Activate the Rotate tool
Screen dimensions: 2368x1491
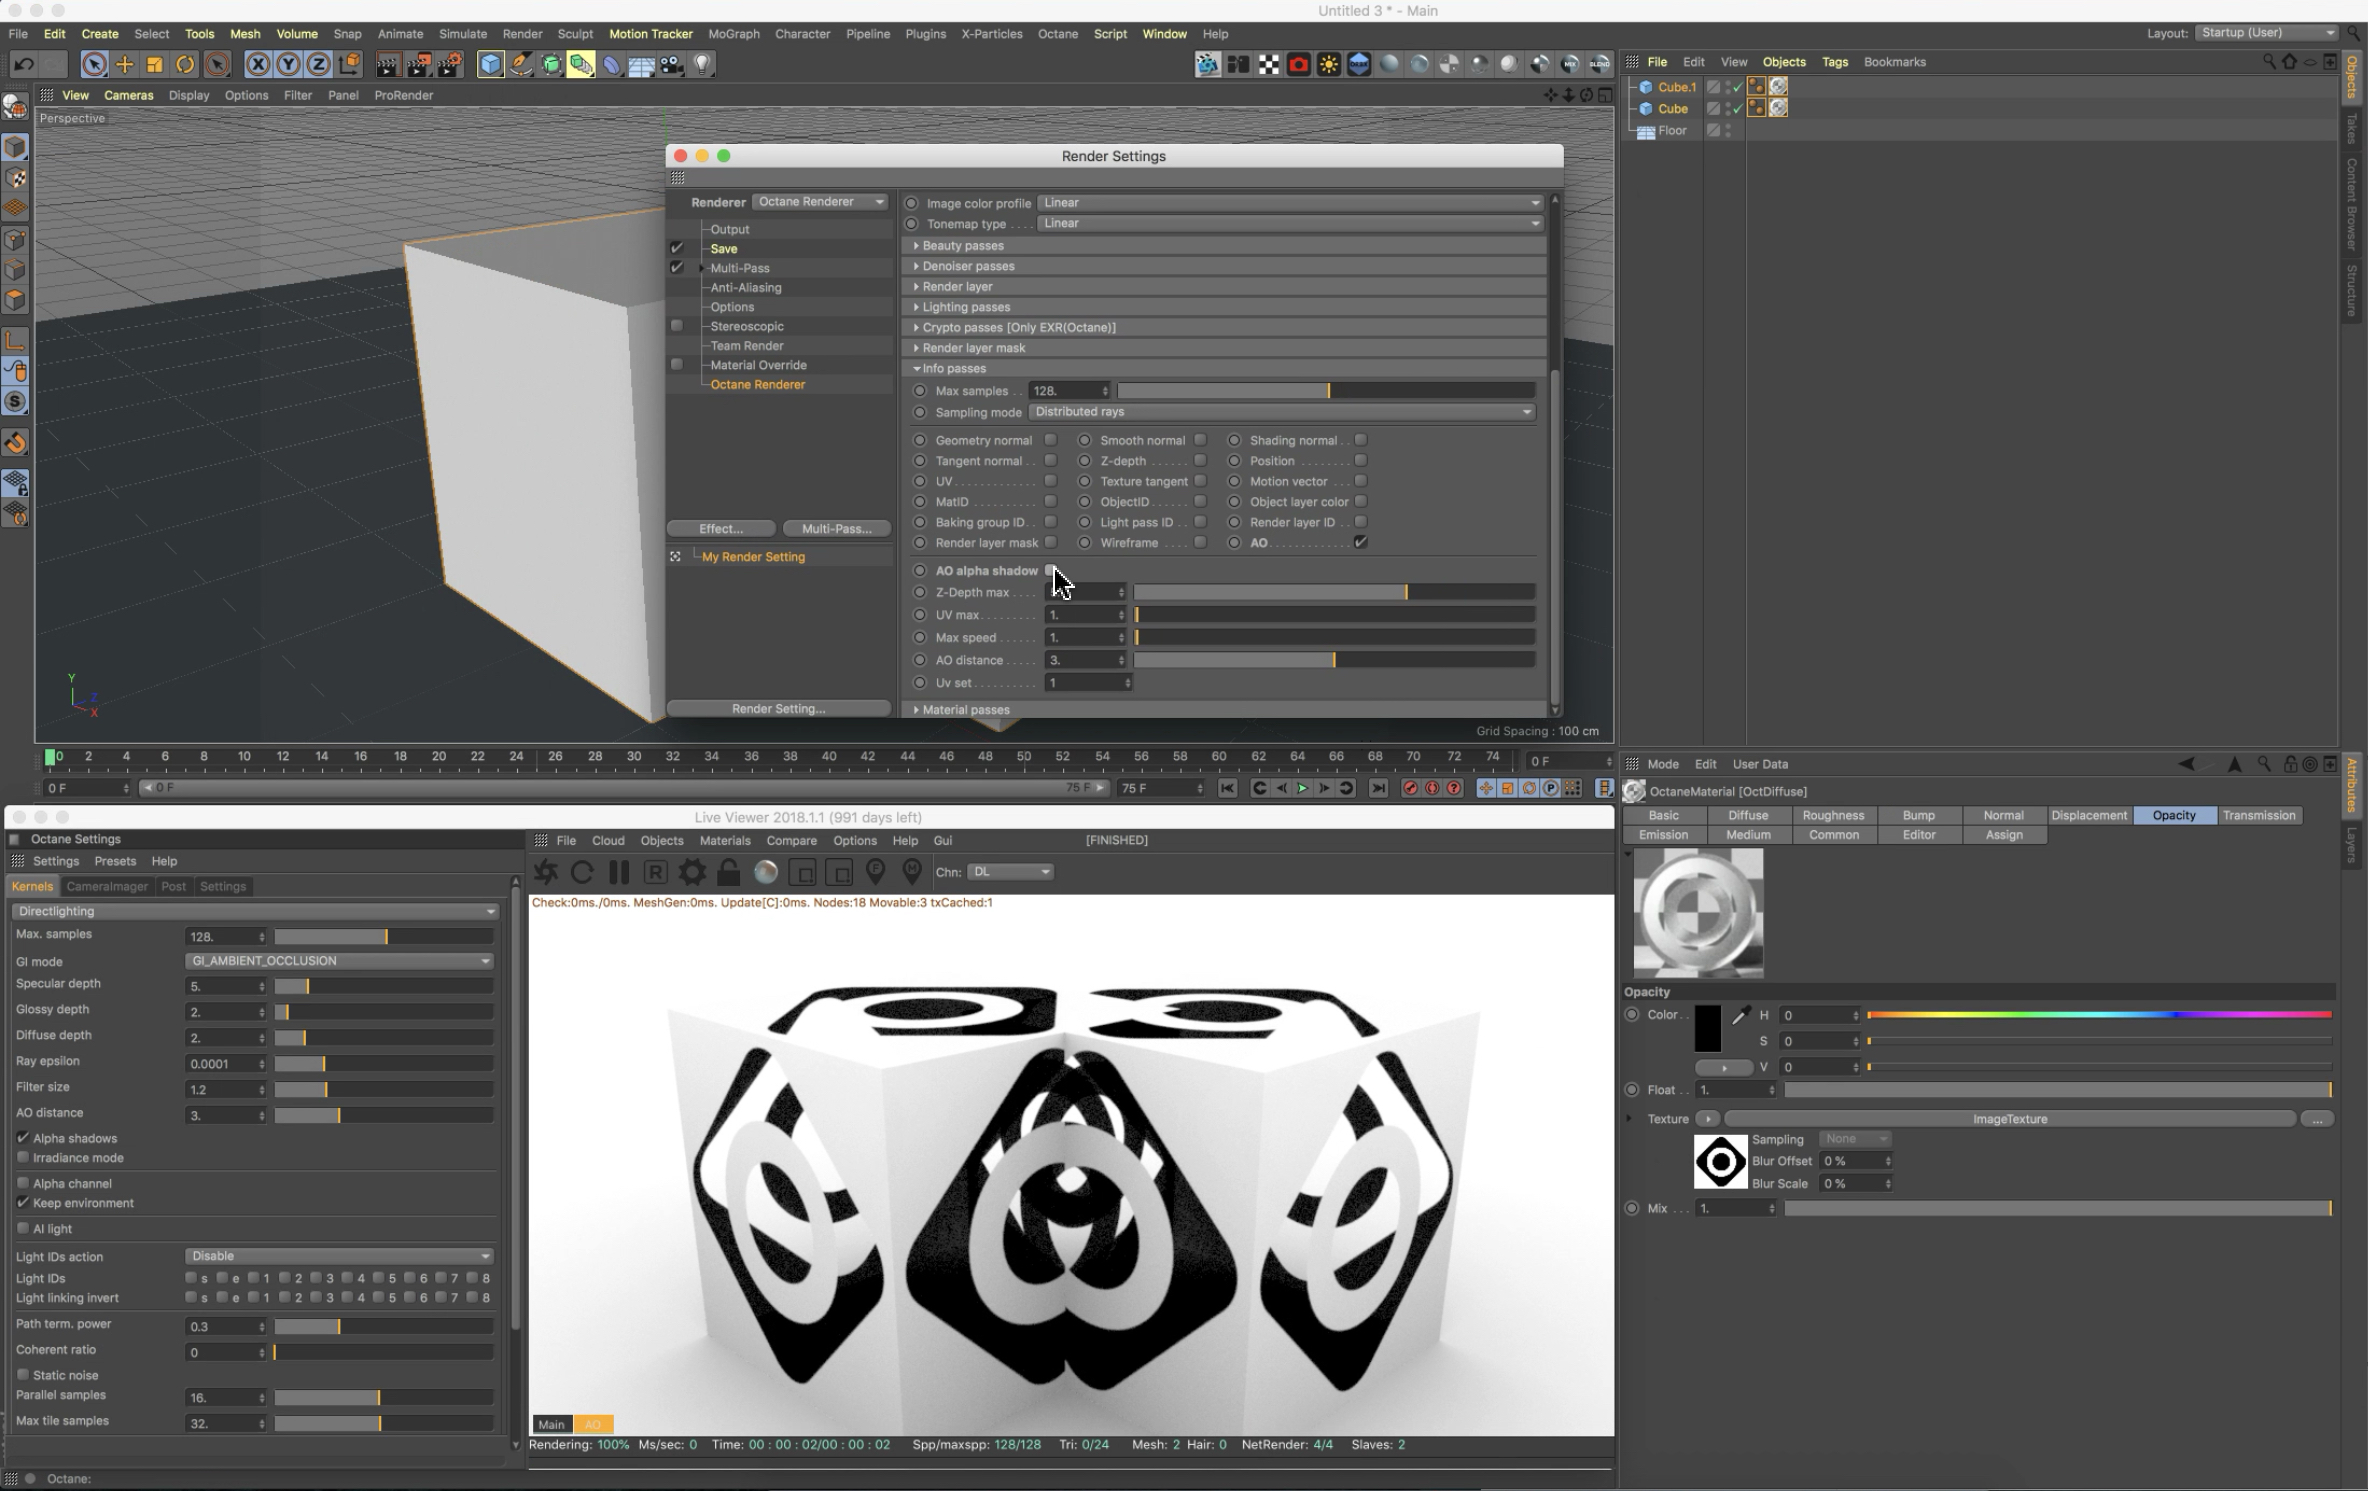tap(185, 65)
